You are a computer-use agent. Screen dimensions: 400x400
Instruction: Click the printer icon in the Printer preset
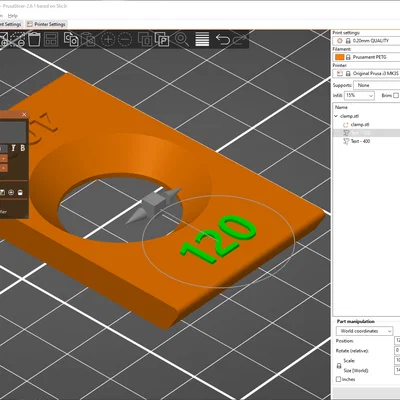pos(340,73)
